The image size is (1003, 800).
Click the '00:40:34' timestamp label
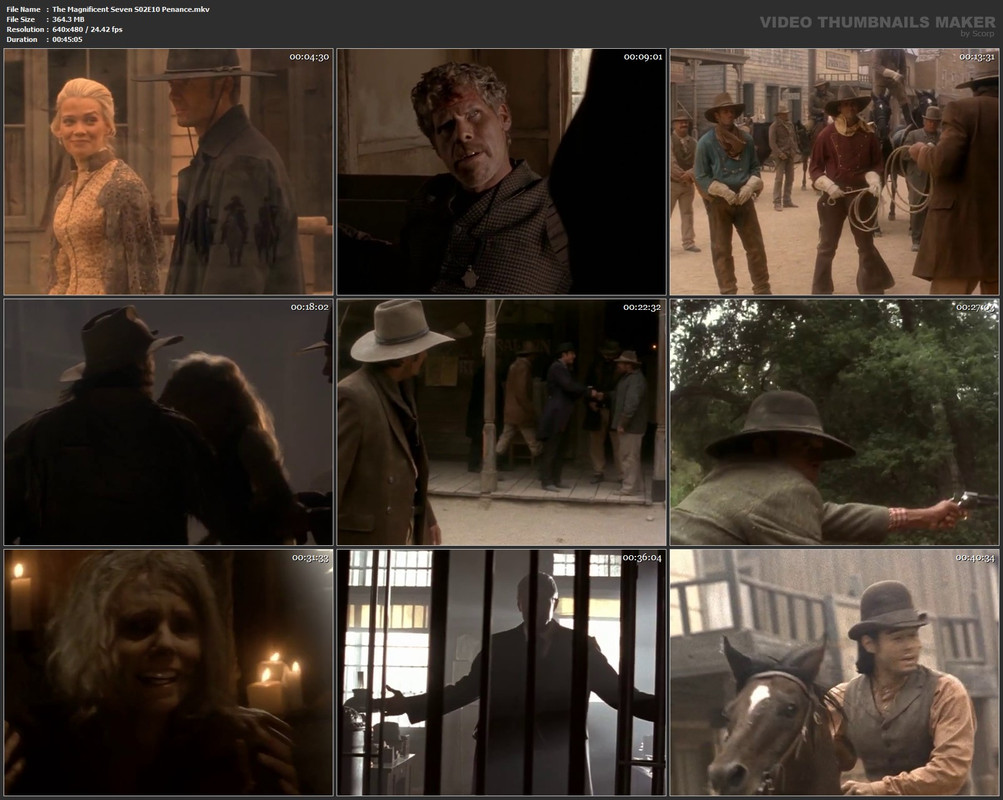[x=975, y=558]
